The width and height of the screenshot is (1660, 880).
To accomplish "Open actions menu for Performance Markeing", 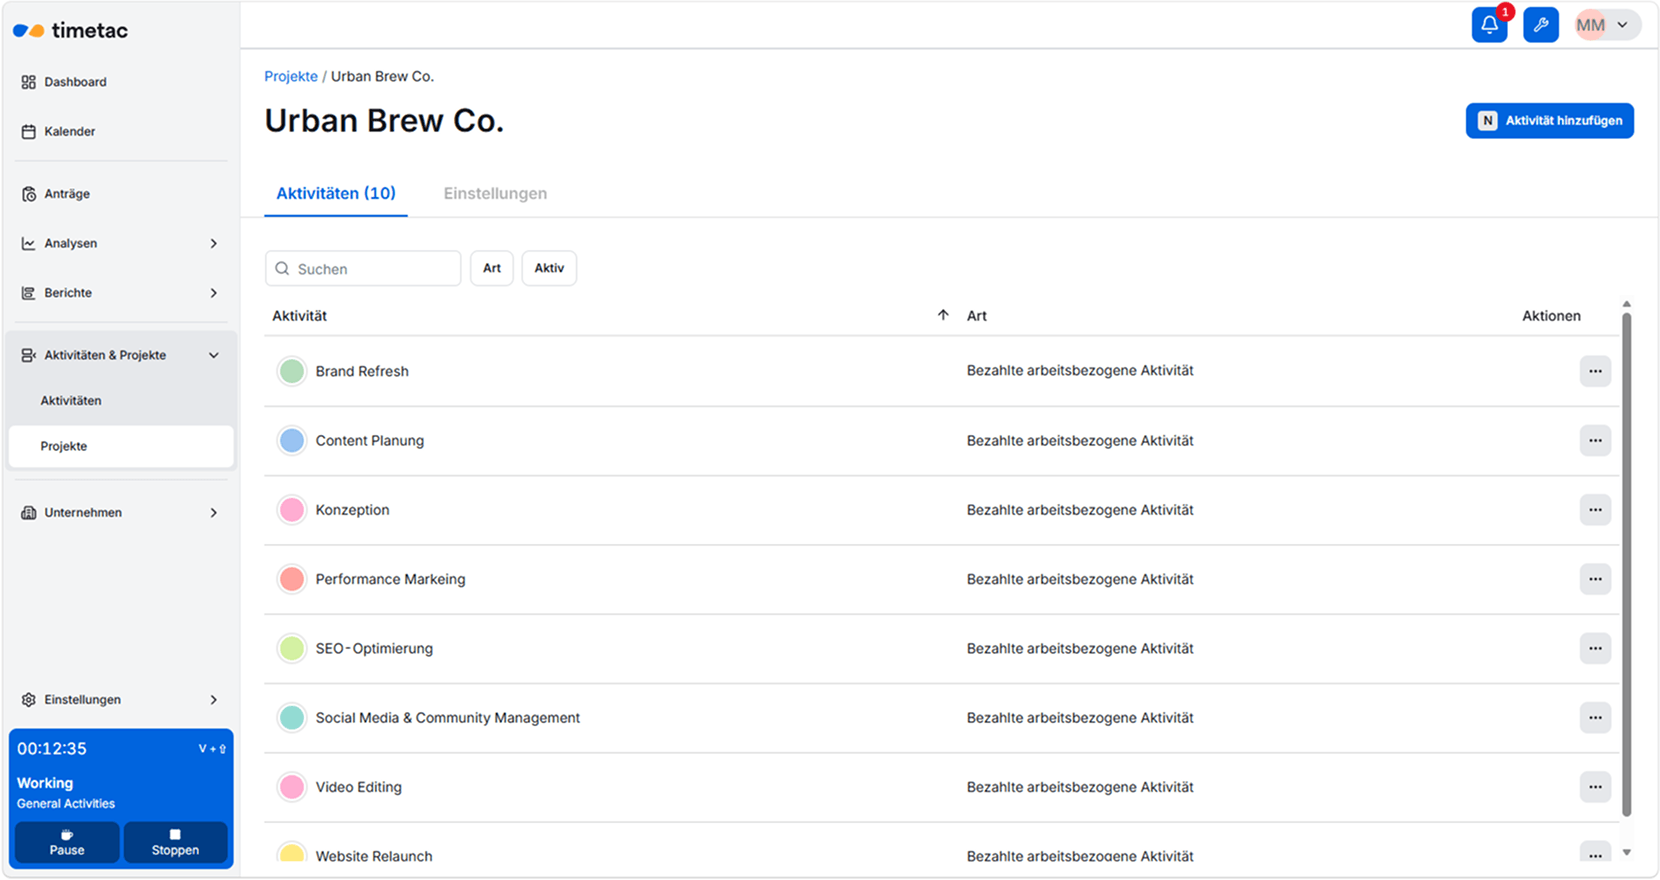I will [x=1595, y=579].
